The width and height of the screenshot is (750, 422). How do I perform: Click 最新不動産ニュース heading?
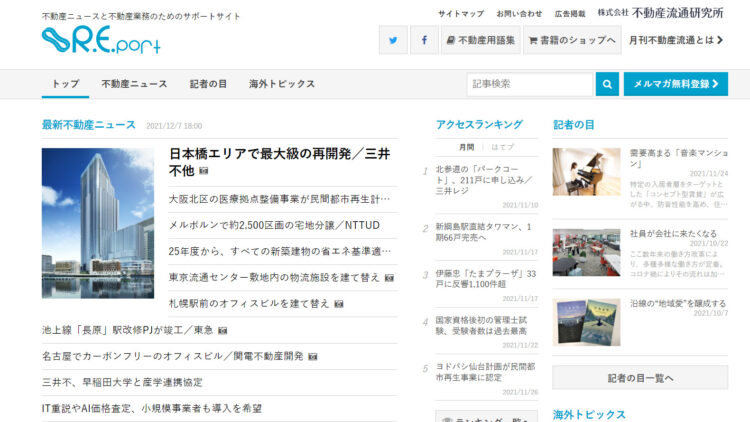[89, 125]
